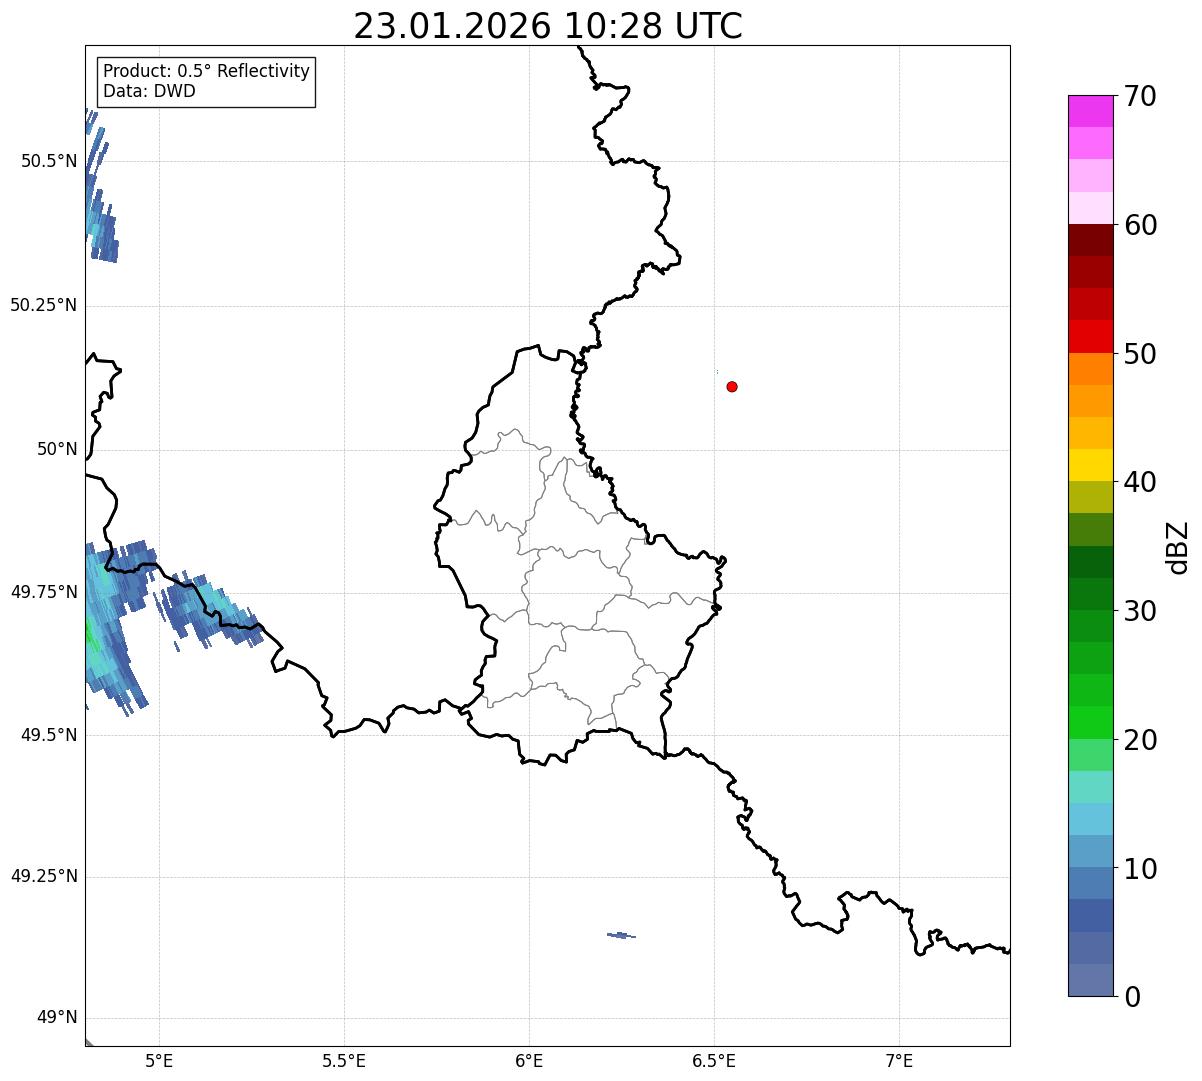Click the colorbar tick label 10
This screenshot has width=1202, height=1081.
pos(1140,869)
